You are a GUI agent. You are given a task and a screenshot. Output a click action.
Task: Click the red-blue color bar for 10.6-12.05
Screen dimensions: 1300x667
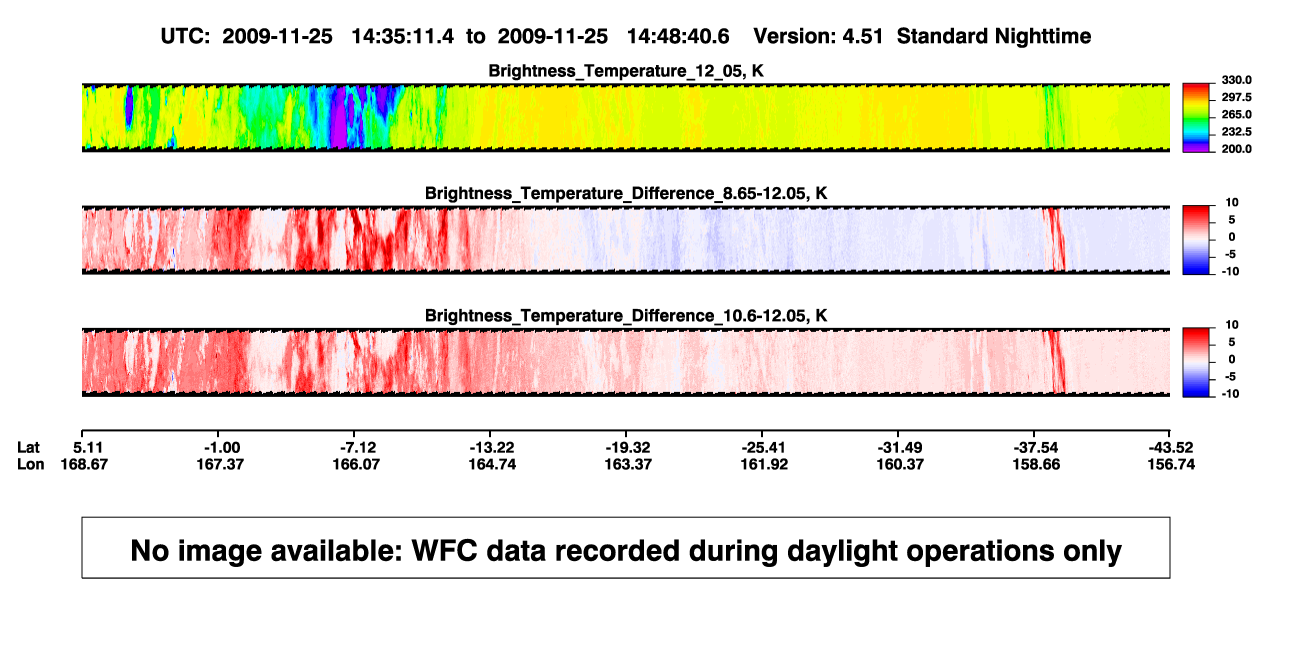click(x=1196, y=361)
